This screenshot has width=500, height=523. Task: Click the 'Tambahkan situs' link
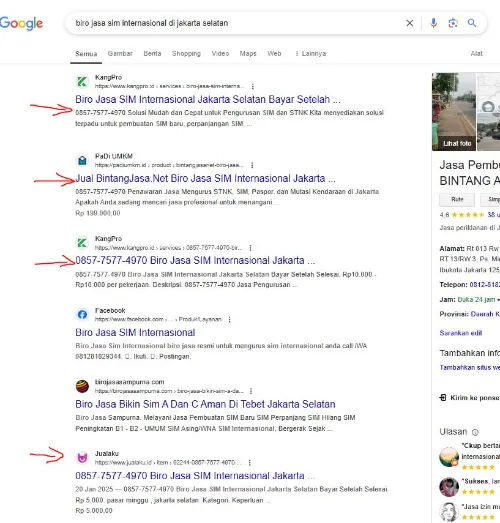[x=470, y=368]
